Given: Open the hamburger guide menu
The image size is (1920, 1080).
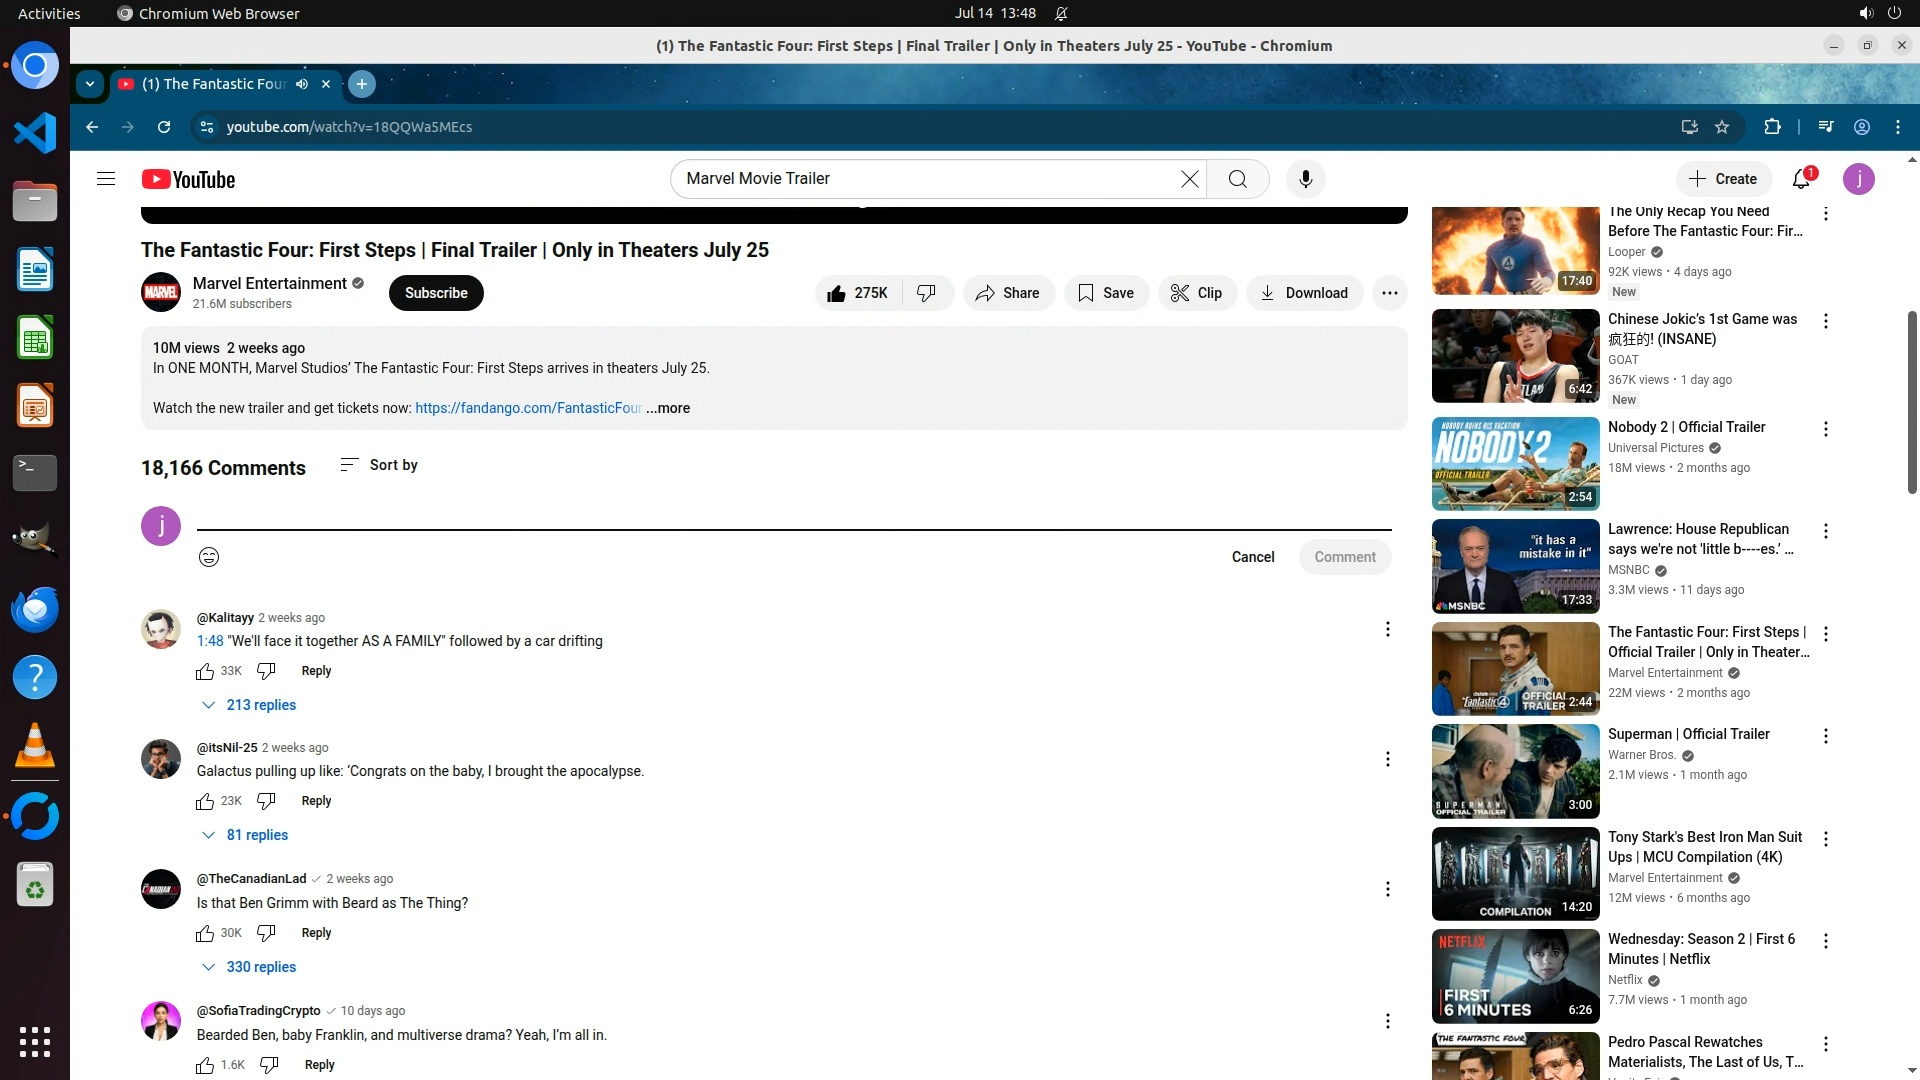Looking at the screenshot, I should tap(106, 179).
